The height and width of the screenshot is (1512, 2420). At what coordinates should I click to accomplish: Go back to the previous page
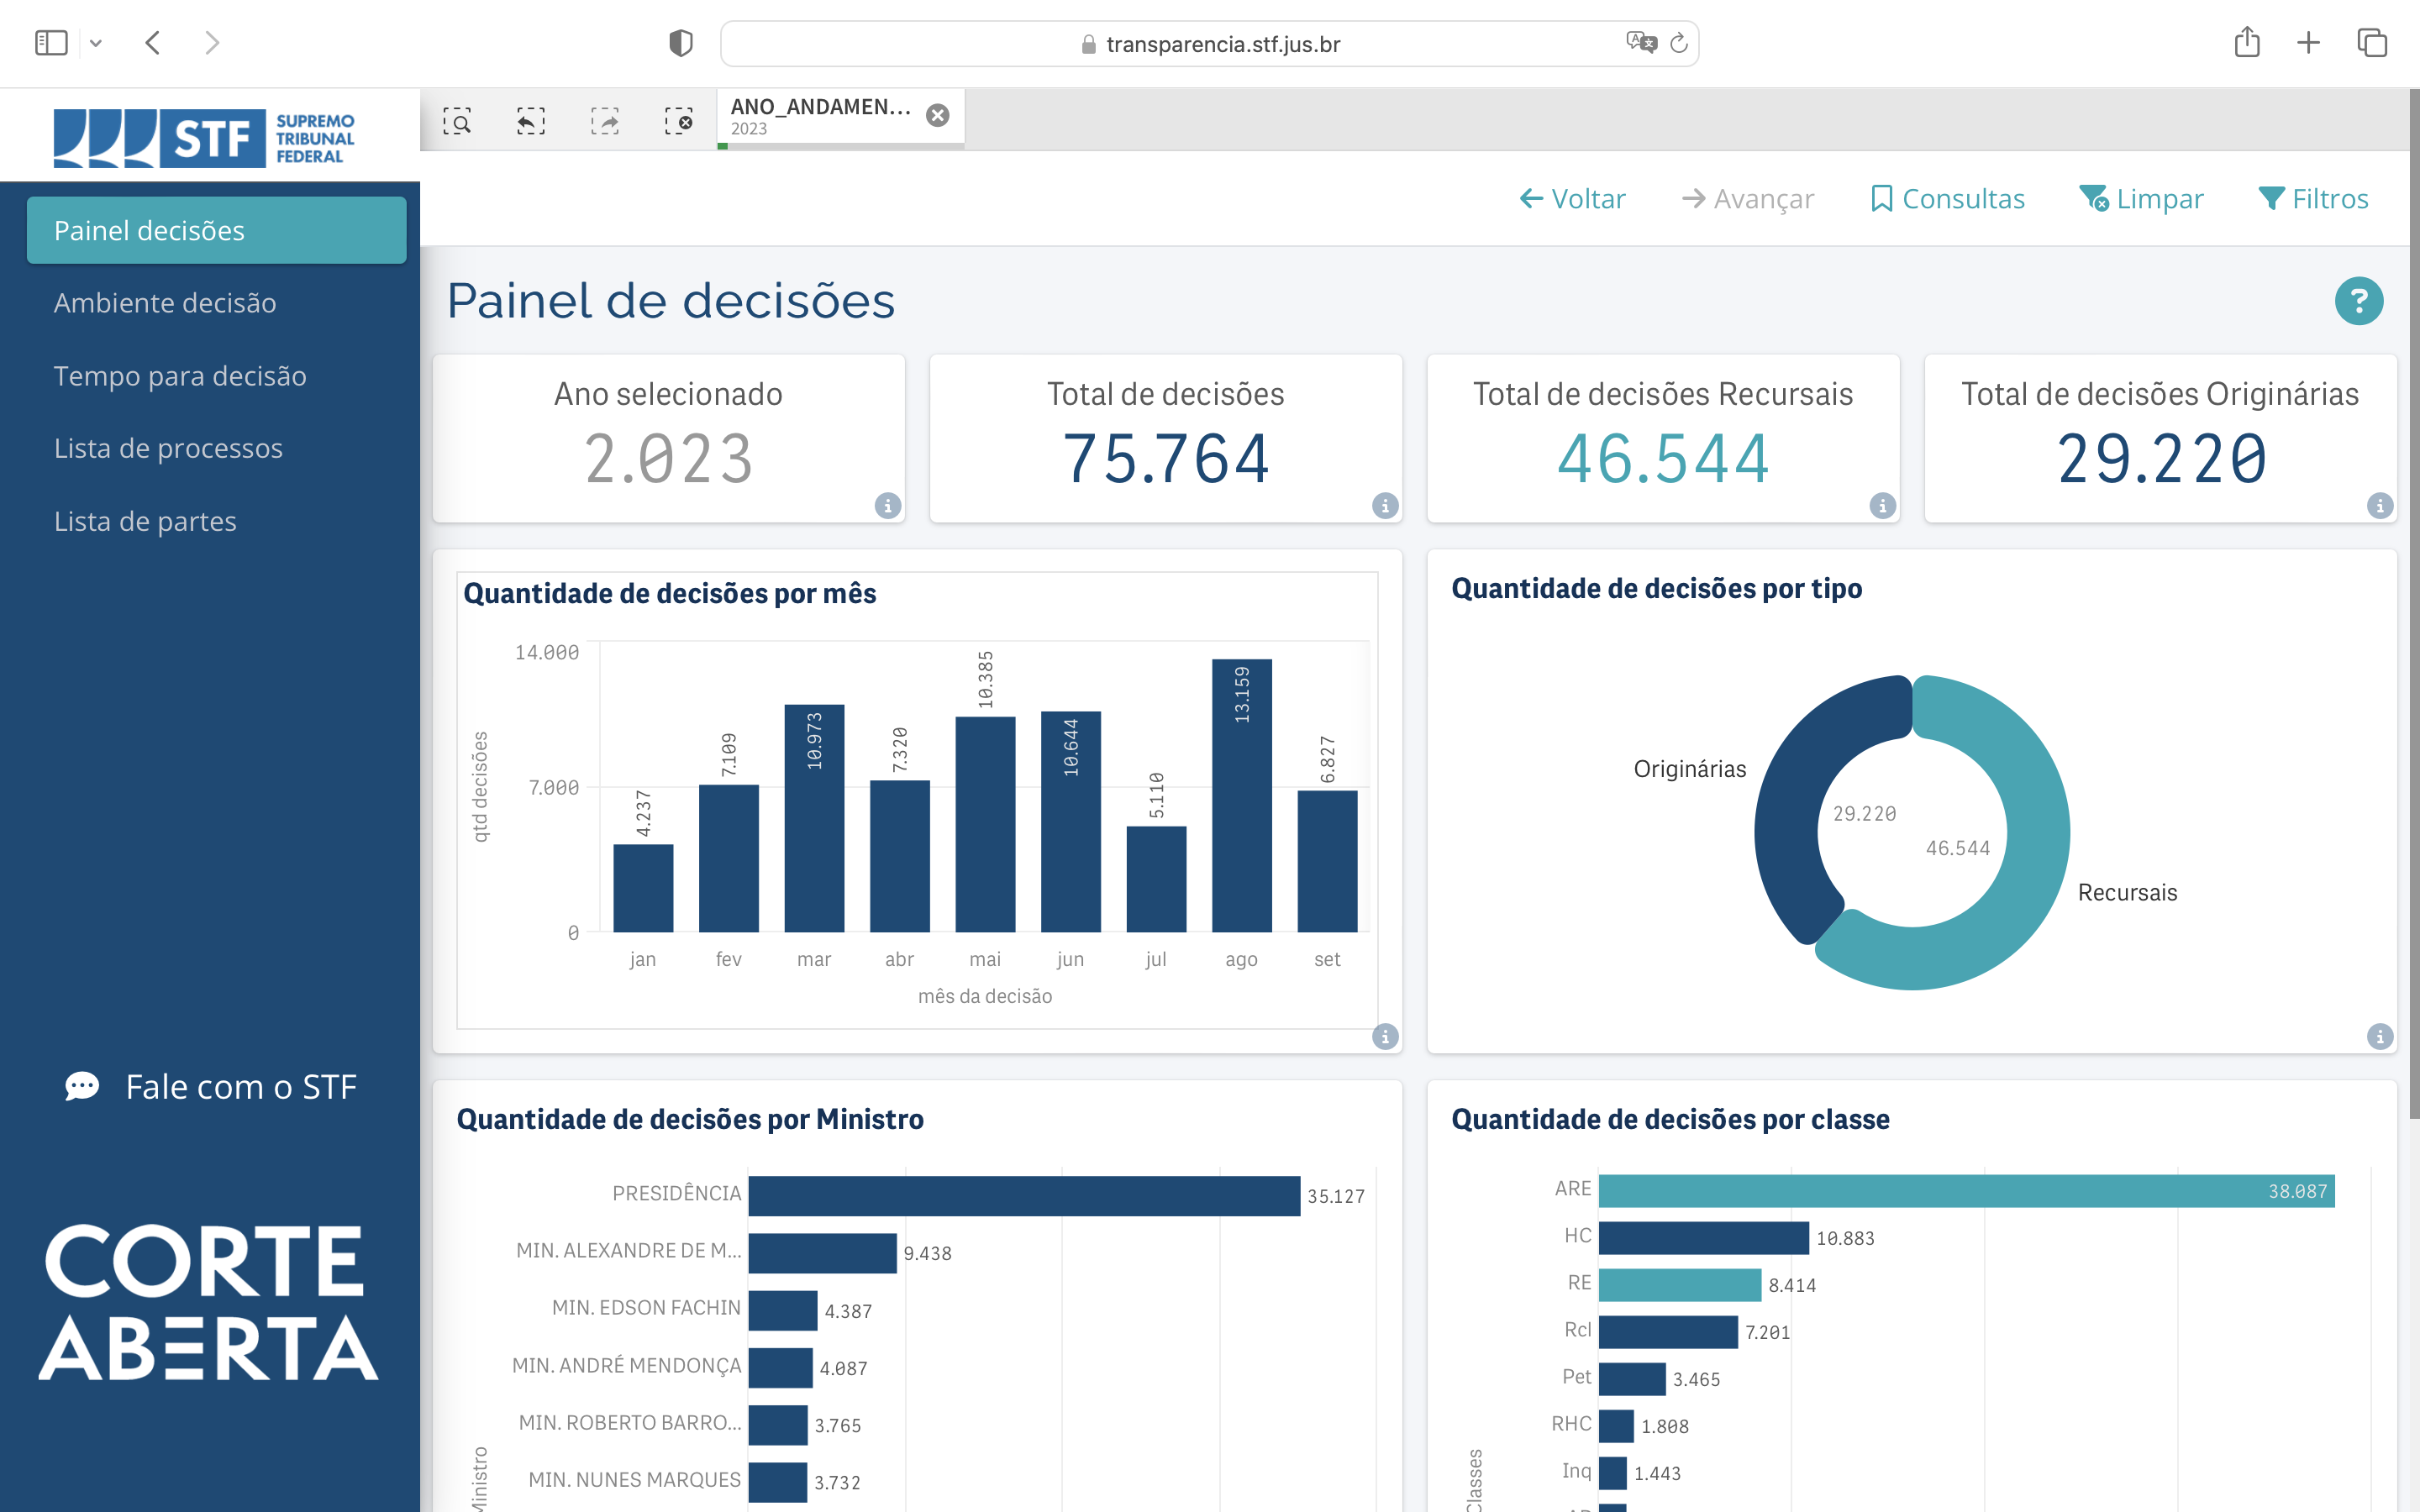coord(153,43)
